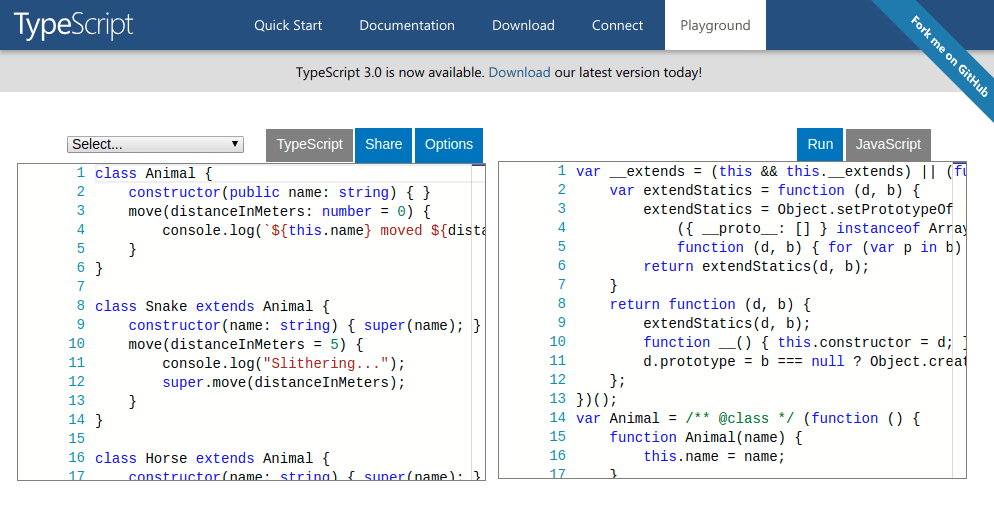Click the JavaScript output button
This screenshot has width=994, height=524.
point(888,144)
